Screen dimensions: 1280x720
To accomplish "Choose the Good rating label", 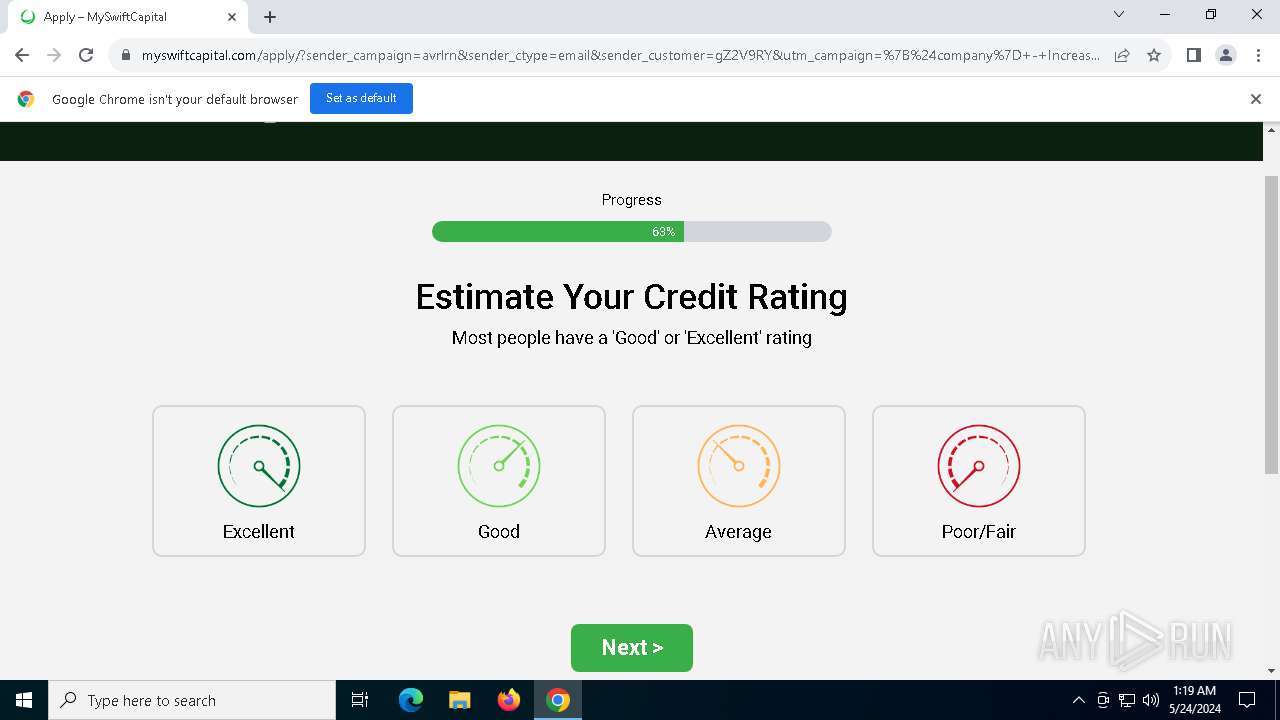I will [499, 532].
